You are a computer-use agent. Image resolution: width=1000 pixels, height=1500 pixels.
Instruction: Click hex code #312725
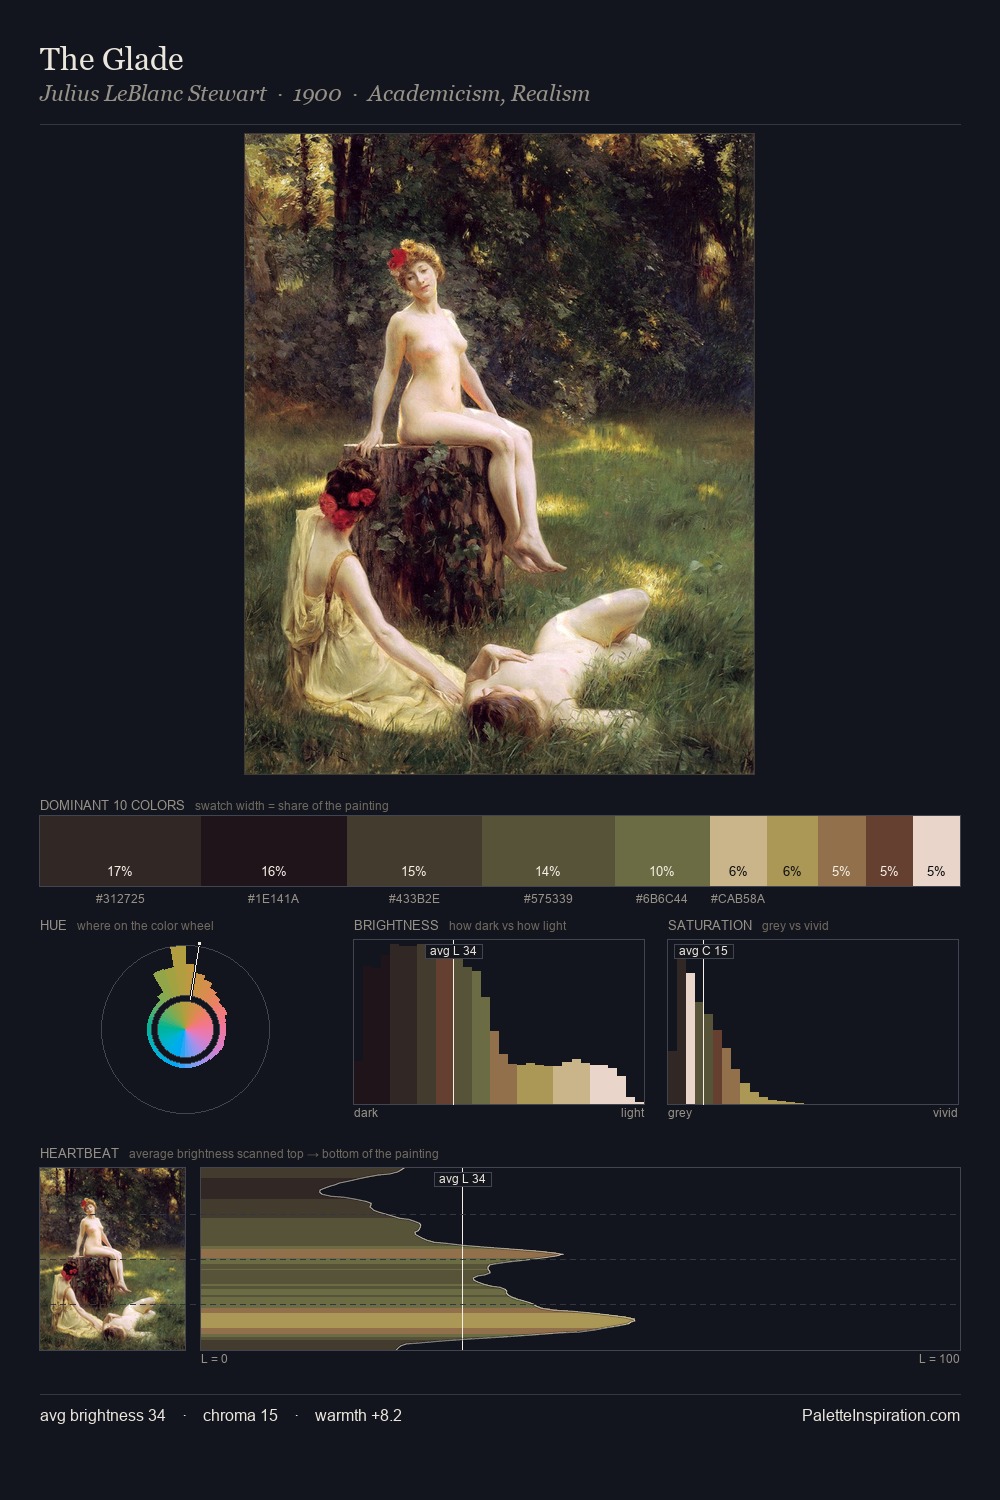(x=120, y=899)
